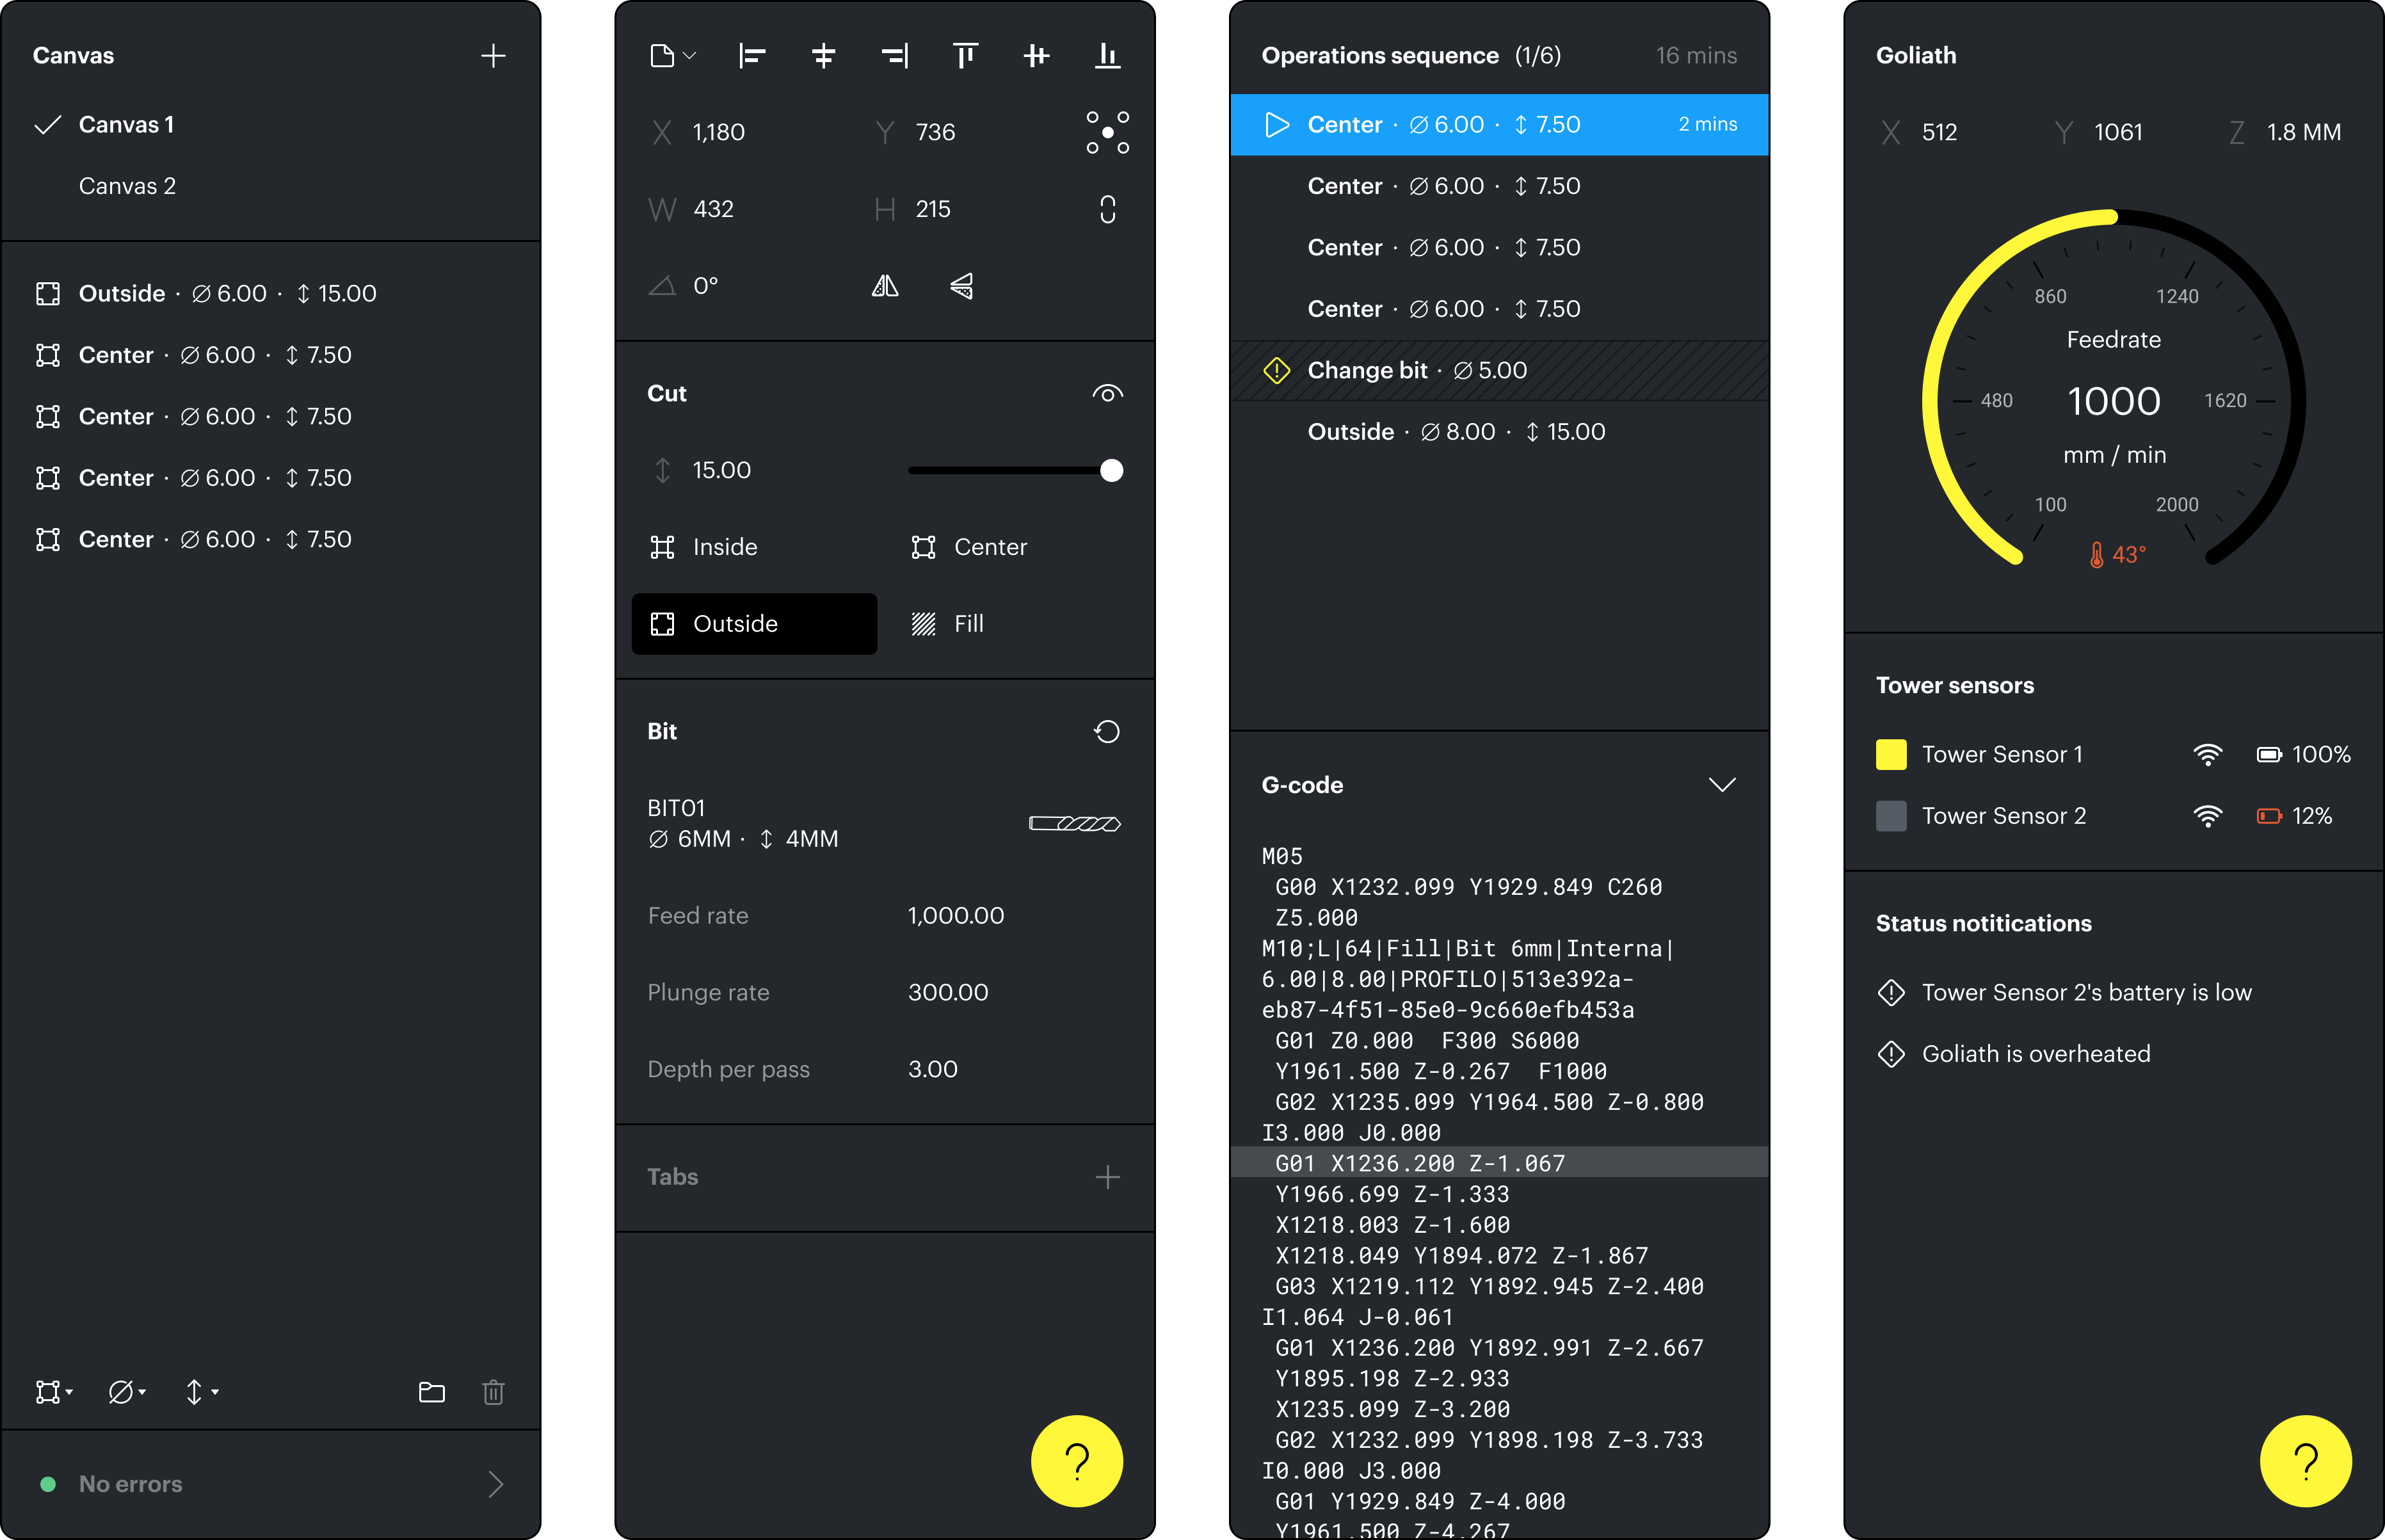Screen dimensions: 2385x1540
Task: Open the bit diameter filter dropdown
Action: pos(127,1392)
